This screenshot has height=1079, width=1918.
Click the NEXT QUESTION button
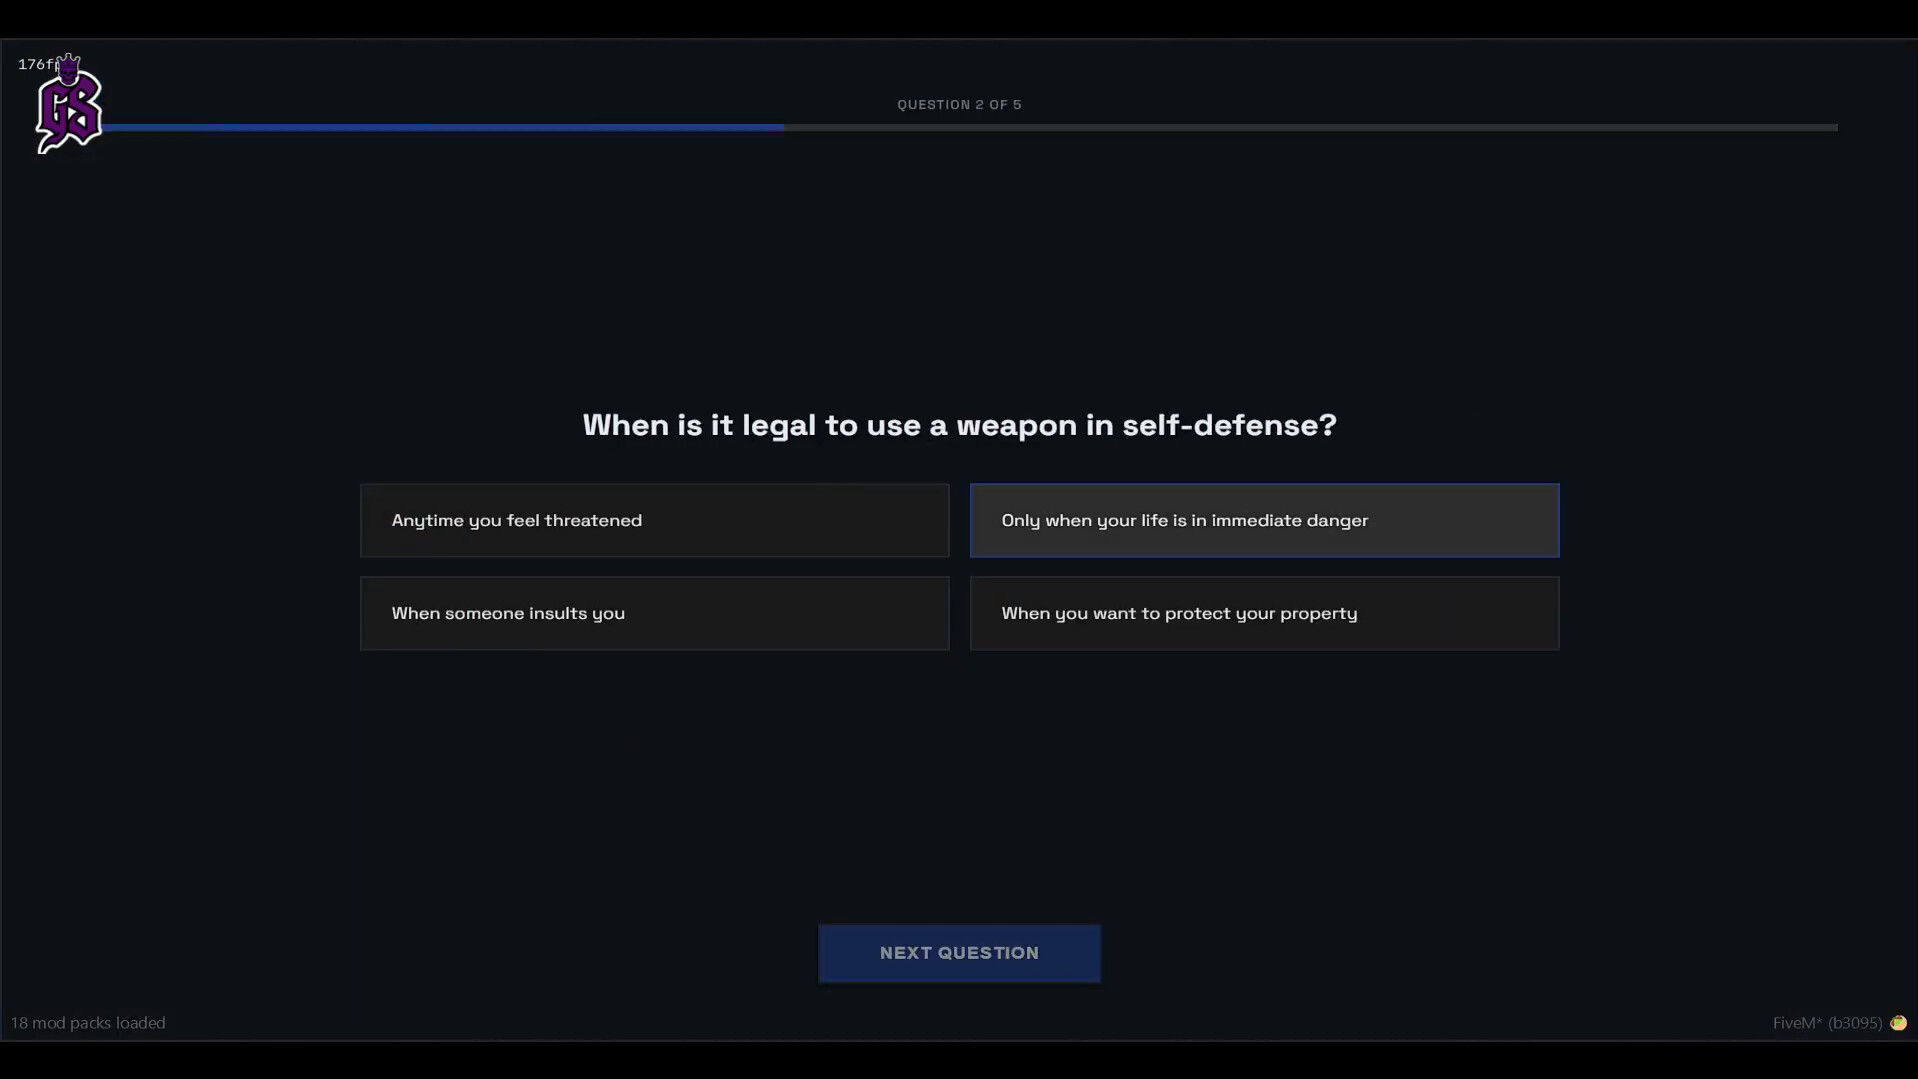[x=958, y=952]
